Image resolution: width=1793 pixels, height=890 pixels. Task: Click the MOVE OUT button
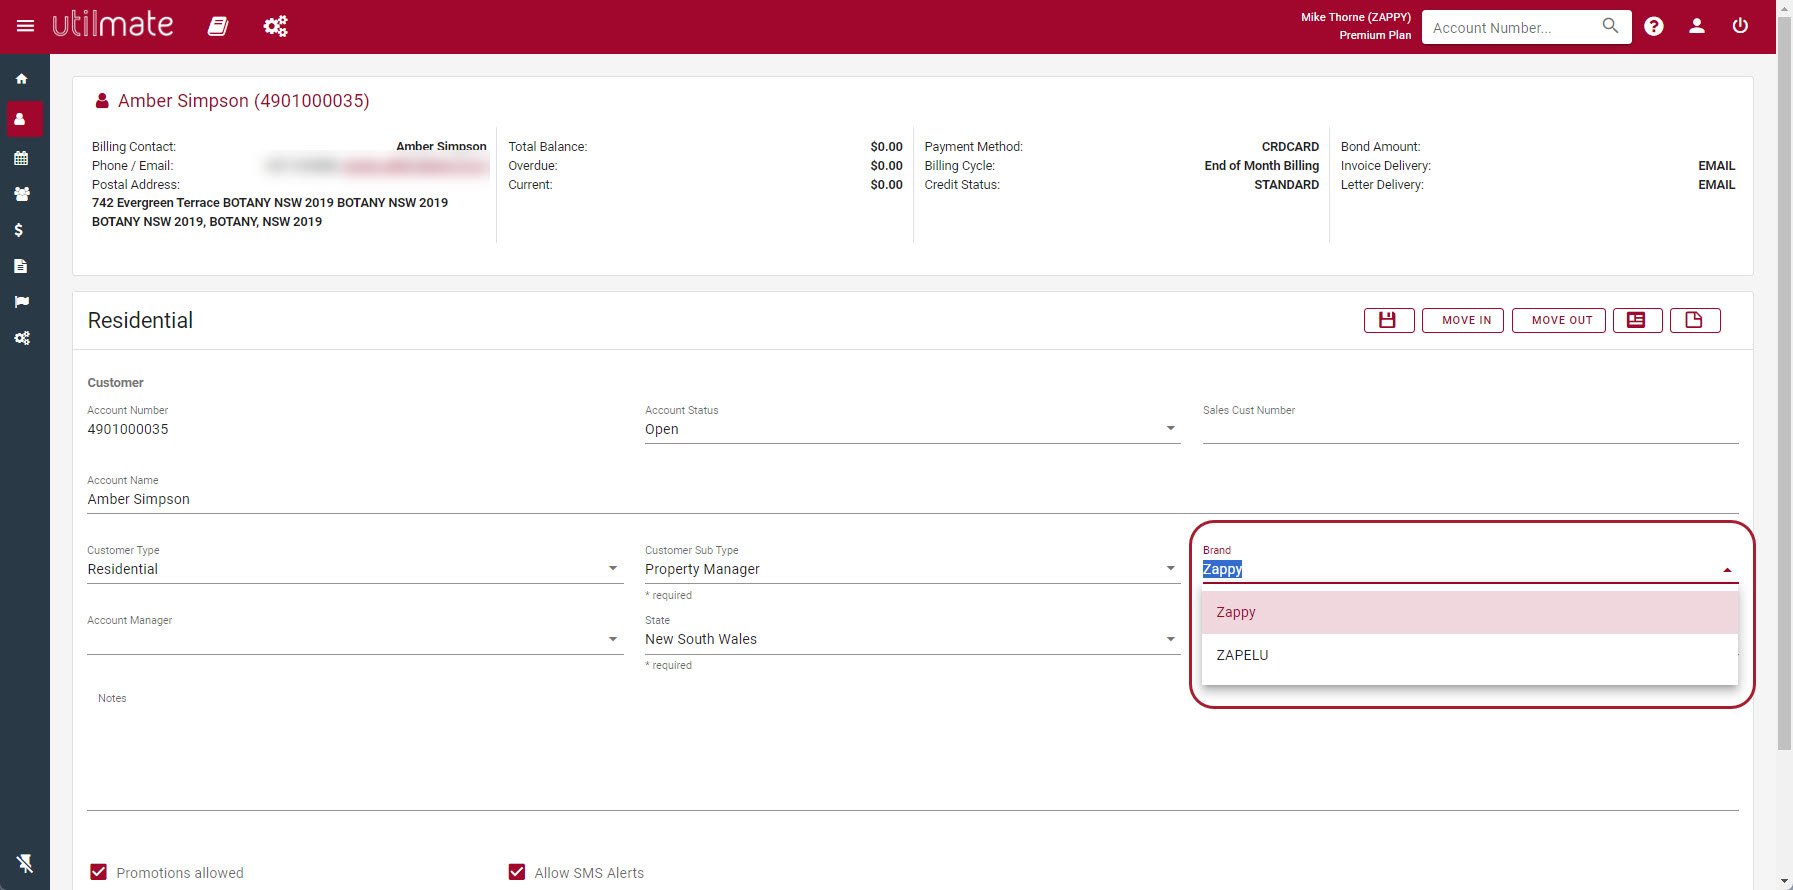(x=1558, y=320)
